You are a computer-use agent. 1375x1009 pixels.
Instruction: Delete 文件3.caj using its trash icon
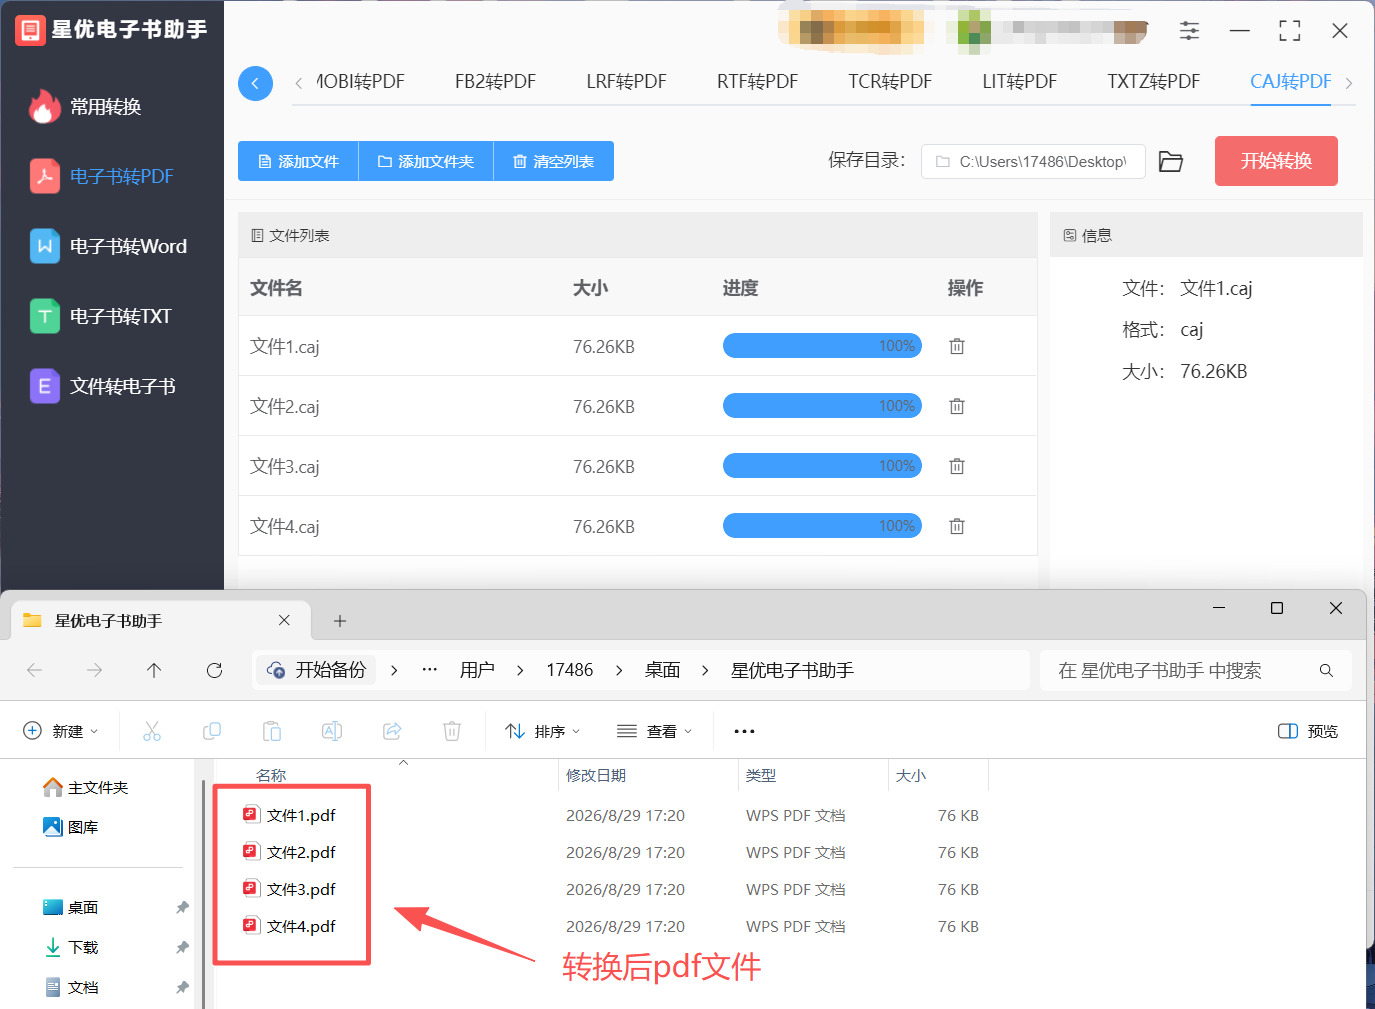pyautogui.click(x=957, y=466)
